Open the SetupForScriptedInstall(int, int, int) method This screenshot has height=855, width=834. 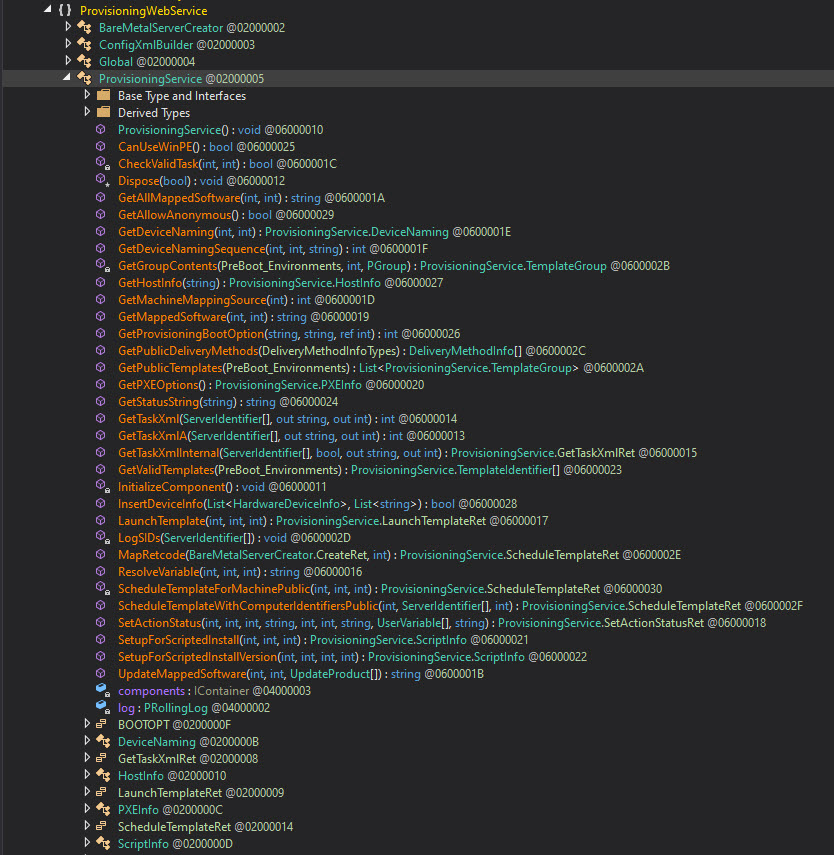pos(323,640)
